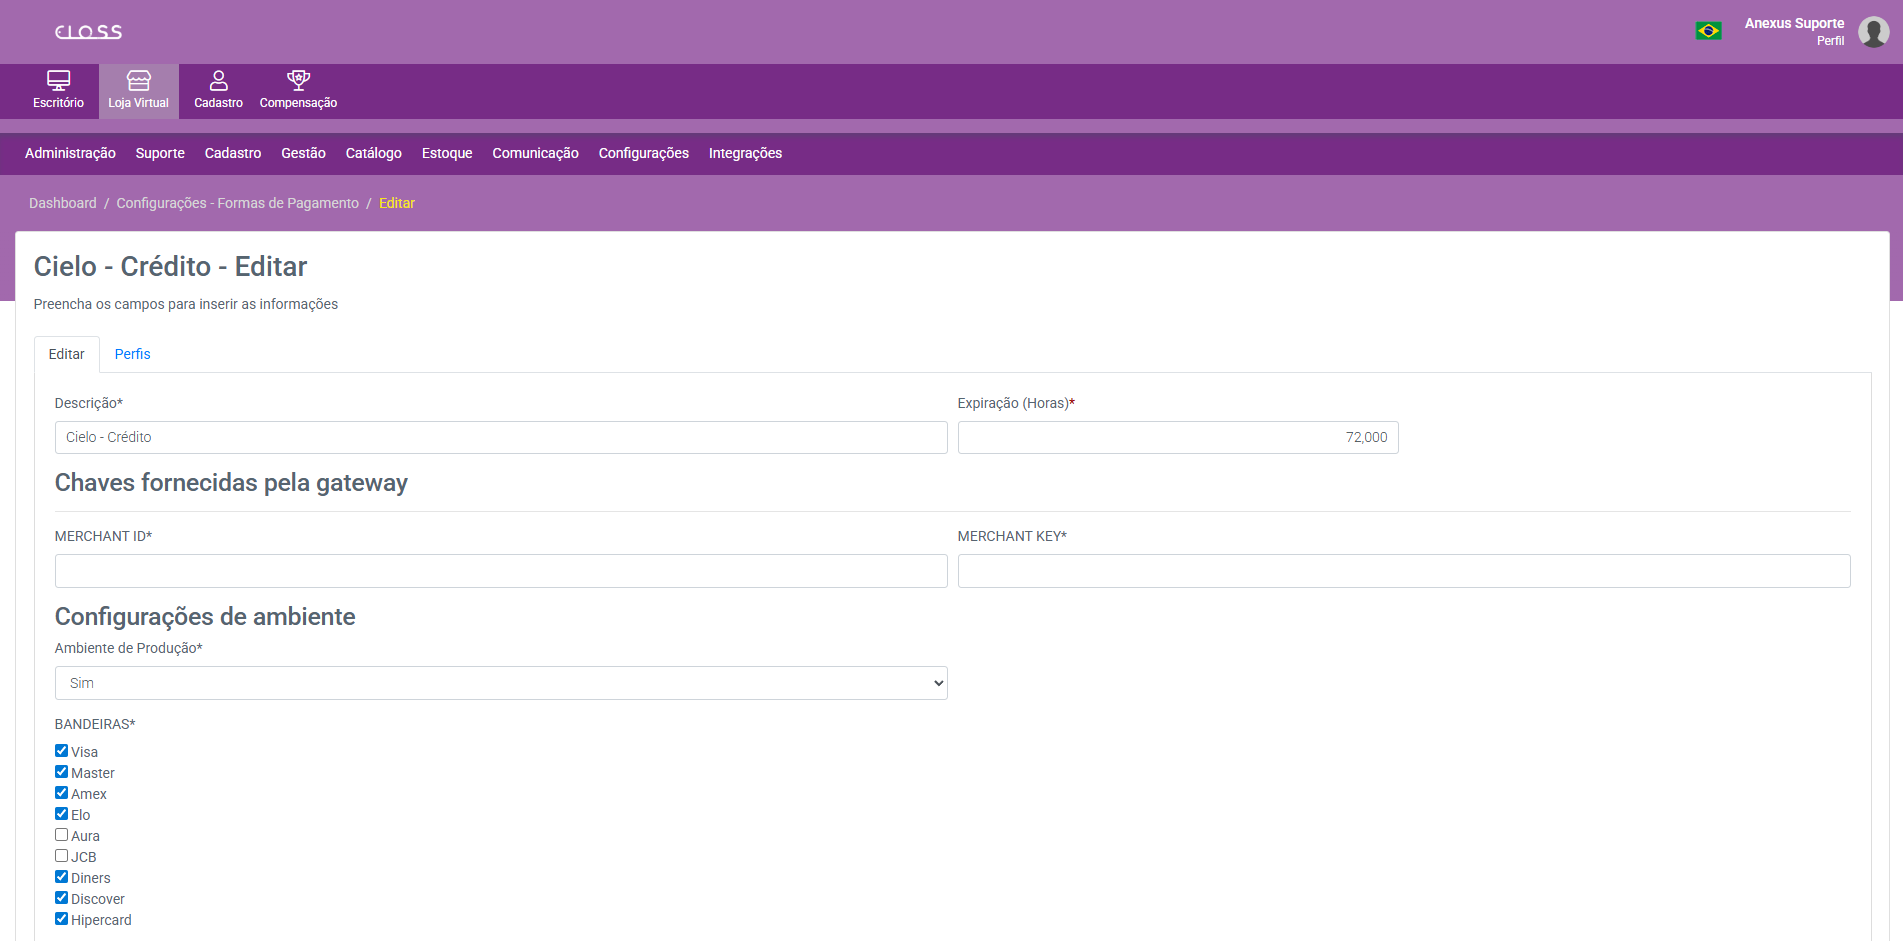Image resolution: width=1903 pixels, height=941 pixels.
Task: Uncheck the Visa card brand checkbox
Action: coord(62,751)
